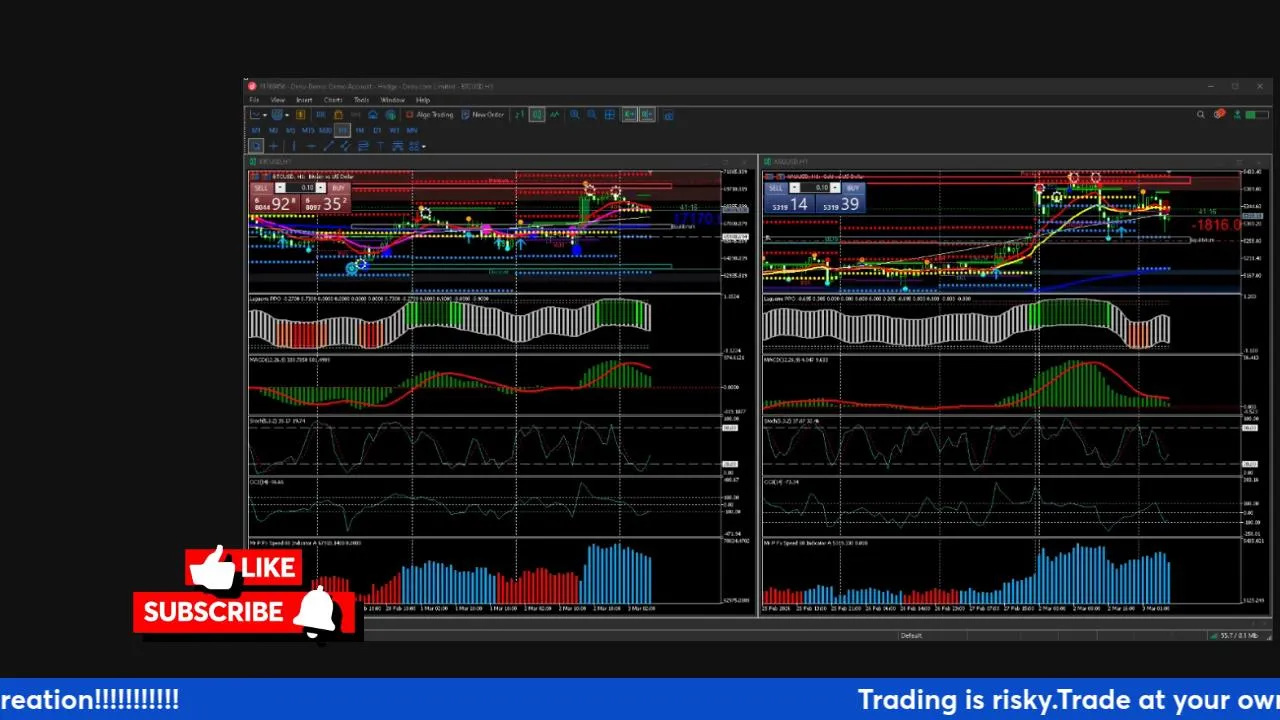Click the orange shopping bag market icon
The image size is (1280, 720).
(338, 115)
